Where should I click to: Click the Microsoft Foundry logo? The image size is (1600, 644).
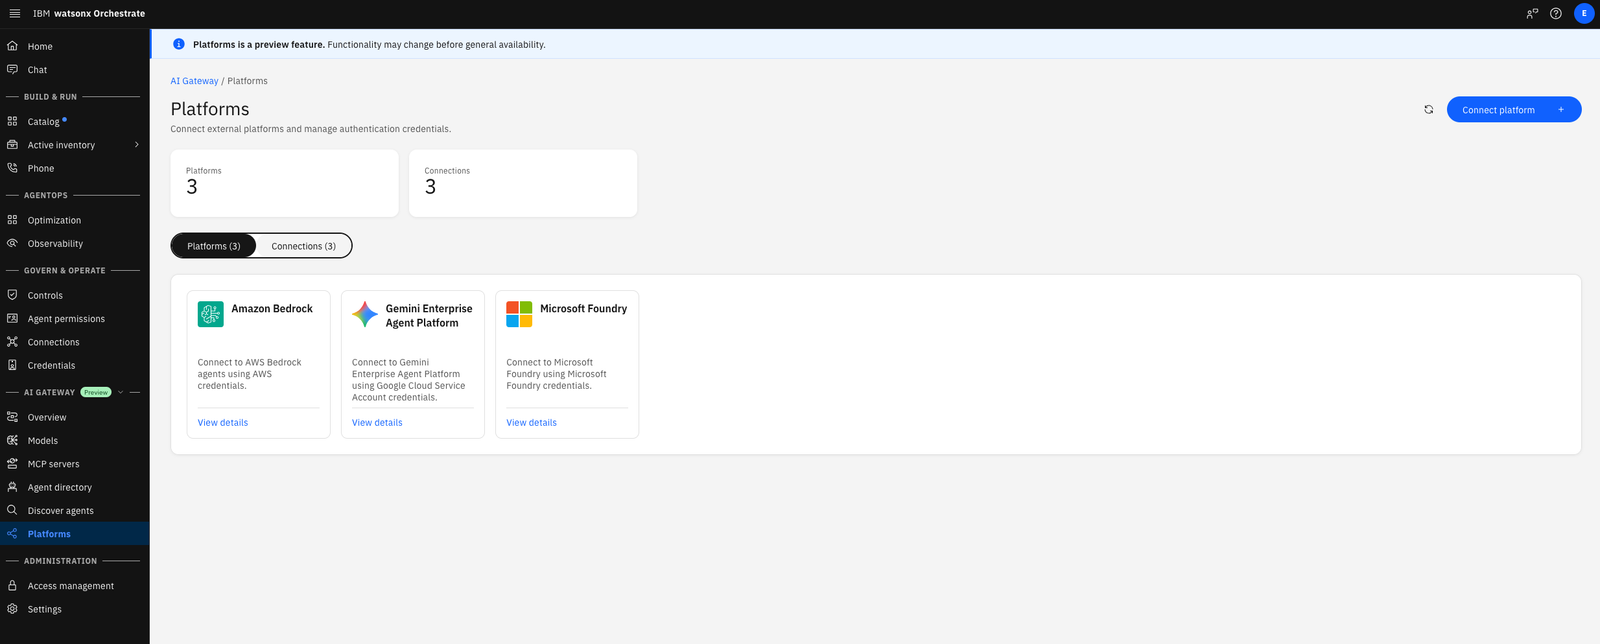(519, 314)
